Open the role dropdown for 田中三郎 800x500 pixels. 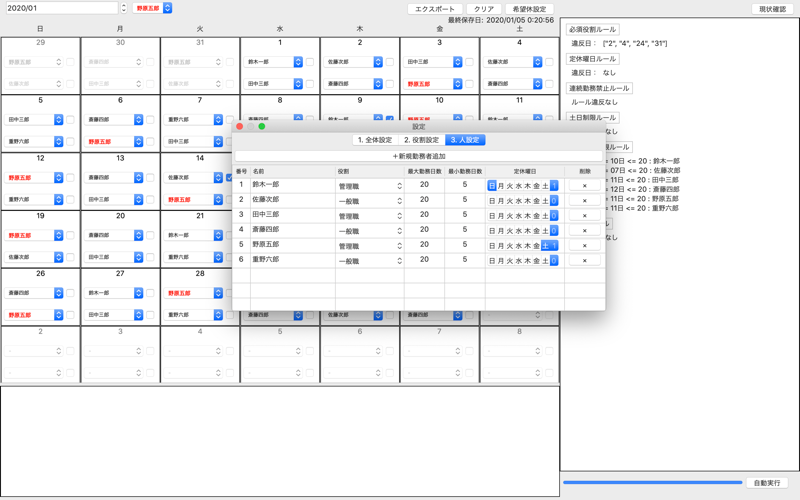[x=370, y=216]
